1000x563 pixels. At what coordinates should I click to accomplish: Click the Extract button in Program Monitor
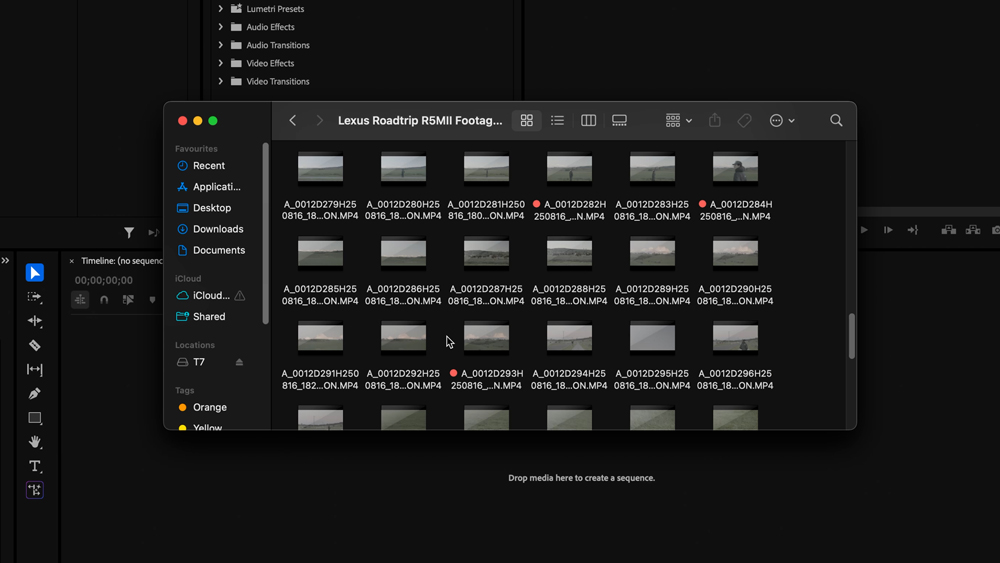click(973, 230)
